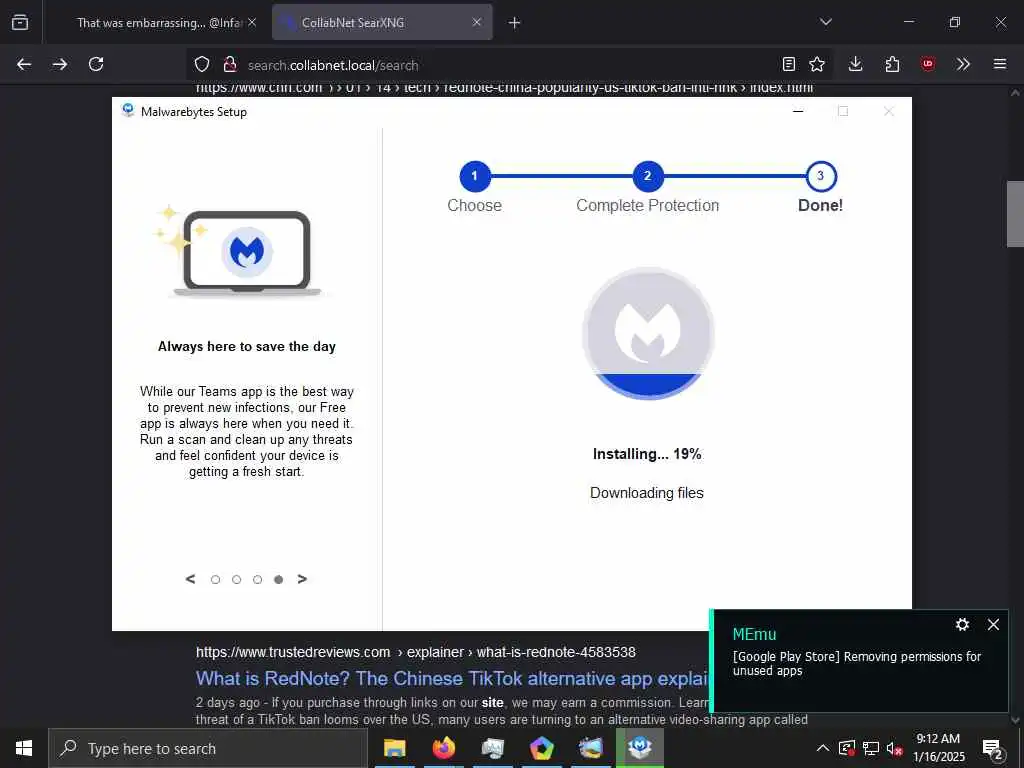1024x768 pixels.
Task: Show more toolbar tools overflow chevron
Action: (963, 64)
